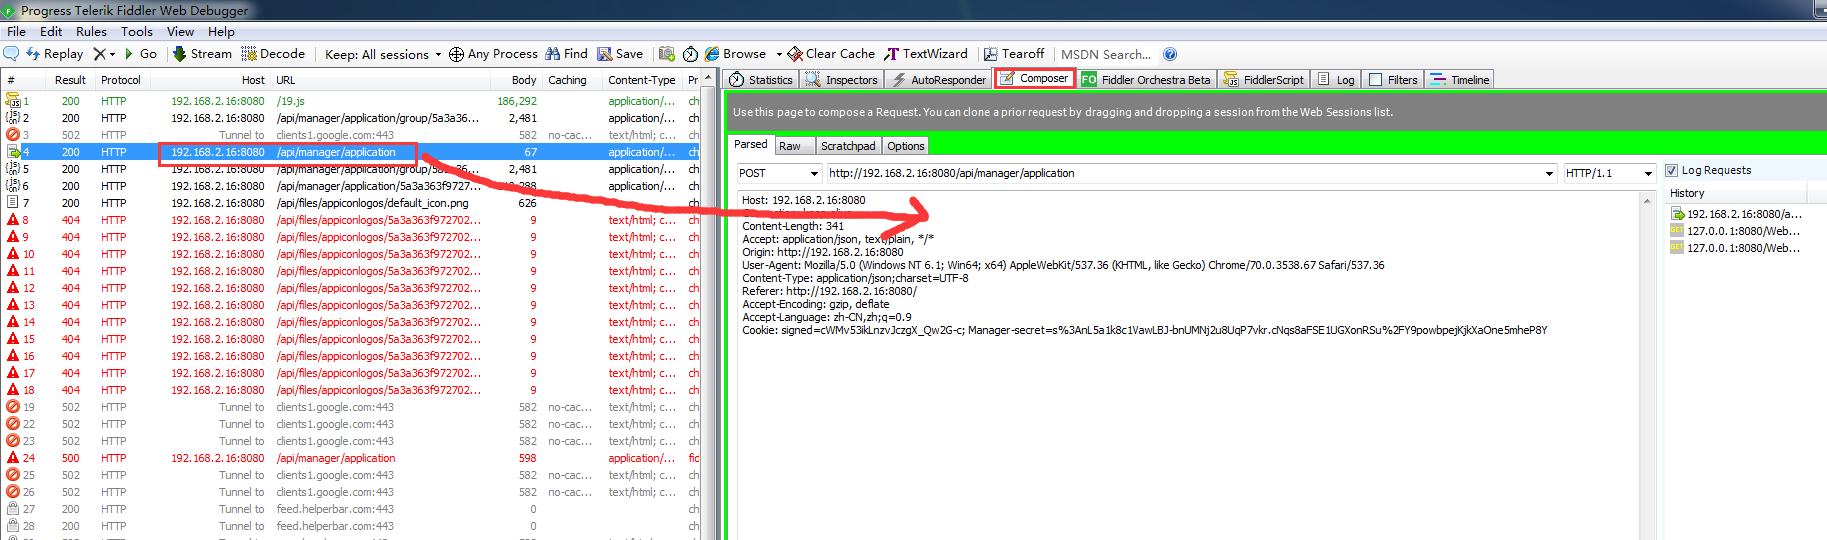This screenshot has height=540, width=1827.
Task: Switch to the Timeline tab
Action: [x=1460, y=80]
